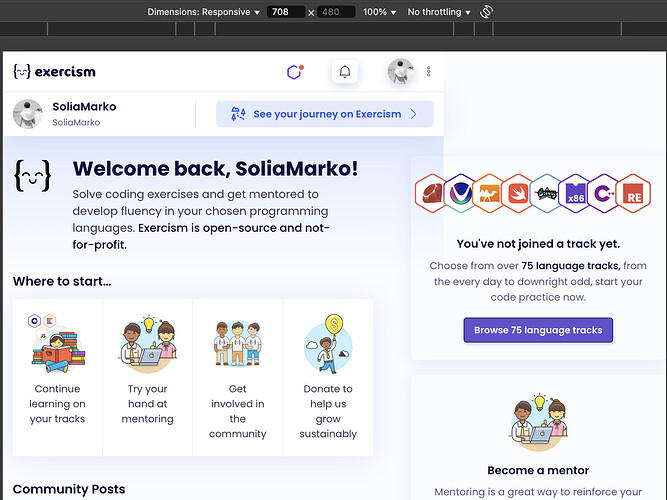This screenshot has height=500, width=667.
Task: Open the No throttling dropdown
Action: coord(439,12)
